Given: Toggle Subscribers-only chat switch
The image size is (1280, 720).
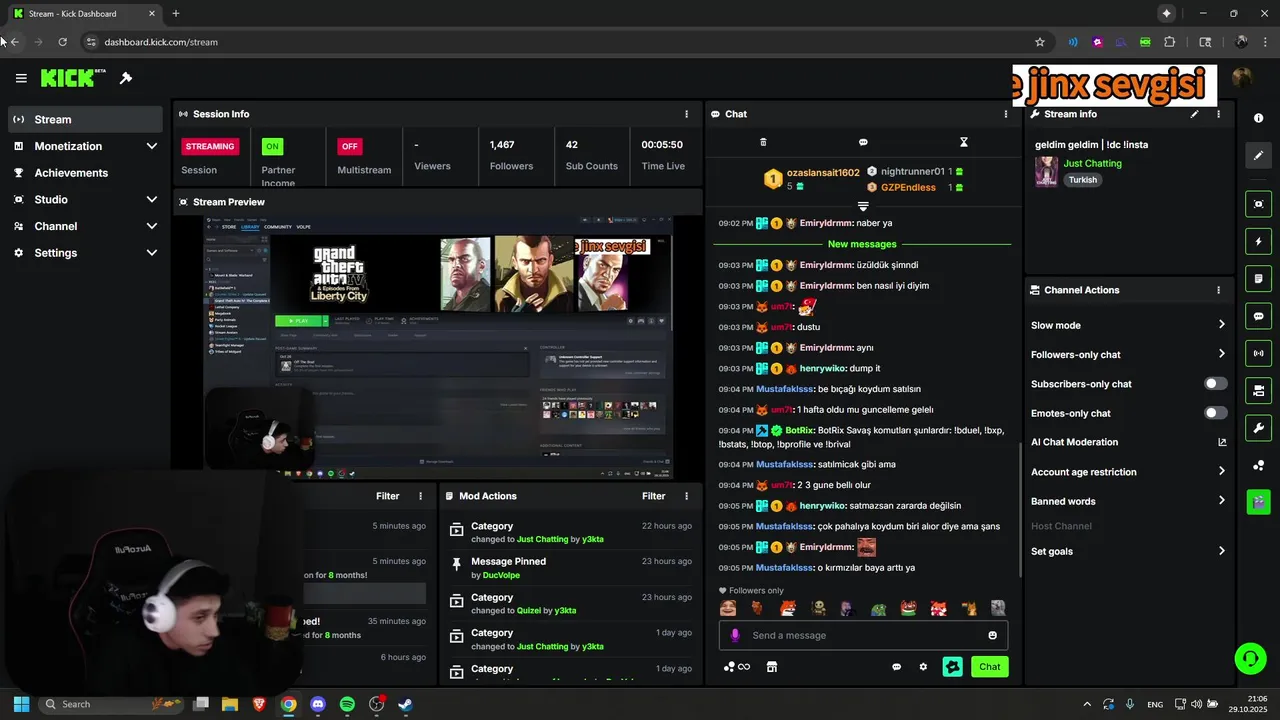Looking at the screenshot, I should pos(1215,384).
